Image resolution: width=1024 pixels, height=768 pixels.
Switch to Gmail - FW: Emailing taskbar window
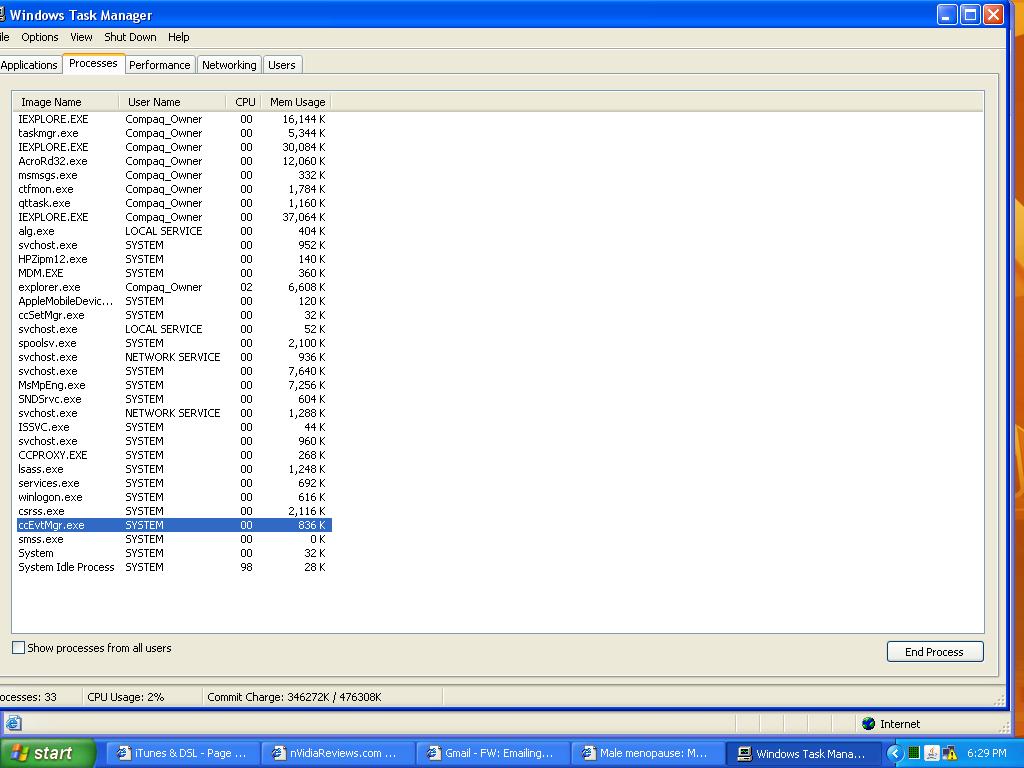pyautogui.click(x=491, y=753)
